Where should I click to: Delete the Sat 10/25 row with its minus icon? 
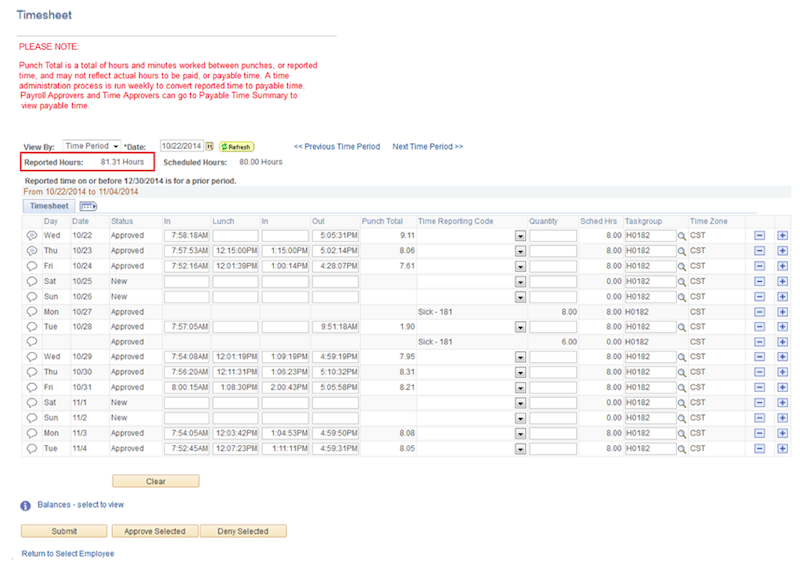coord(759,282)
